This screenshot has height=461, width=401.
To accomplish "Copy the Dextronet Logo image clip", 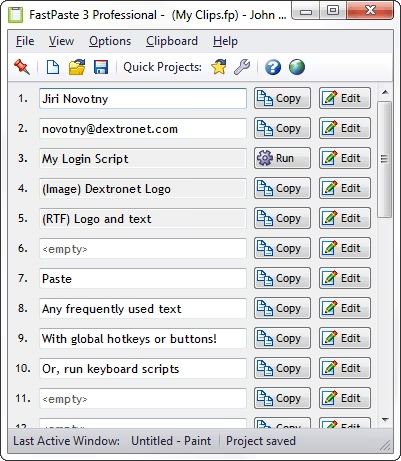I will (x=282, y=188).
